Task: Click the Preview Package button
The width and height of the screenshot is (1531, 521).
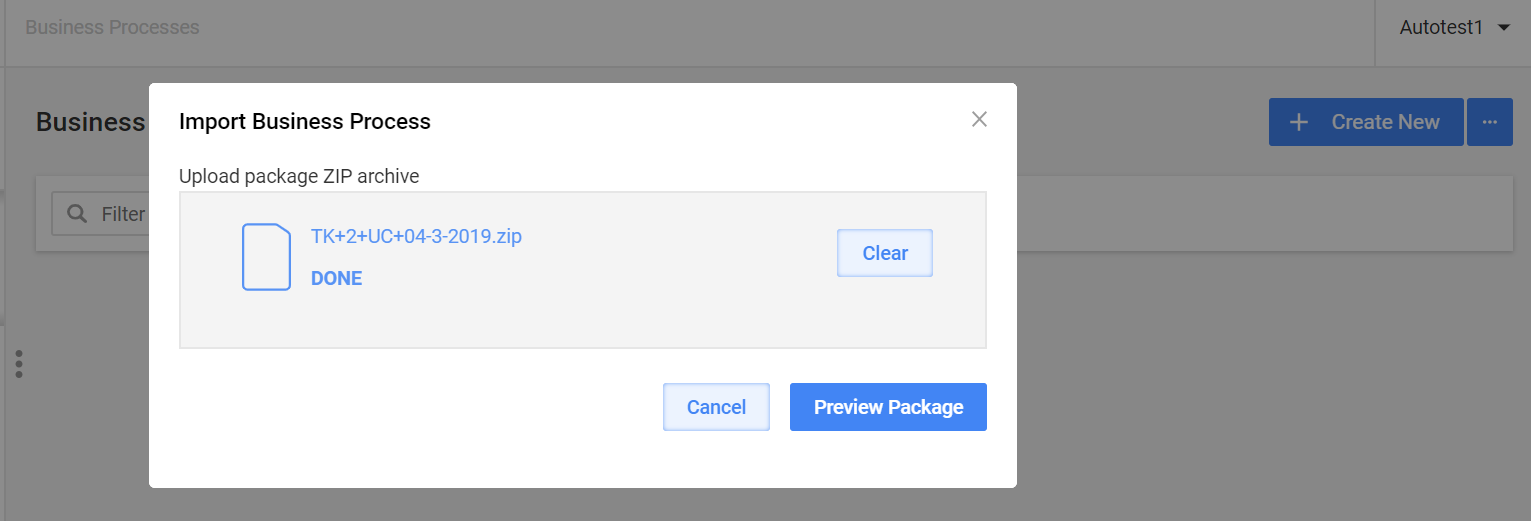Action: [888, 407]
